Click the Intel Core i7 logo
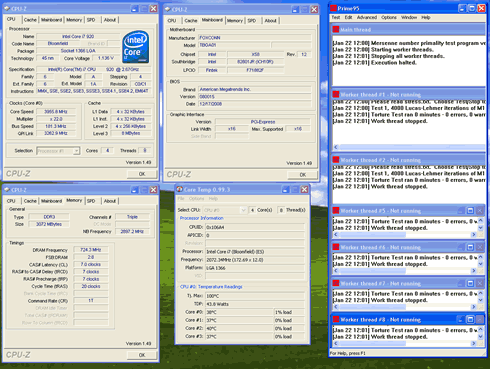This screenshot has height=369, width=490. (x=135, y=47)
